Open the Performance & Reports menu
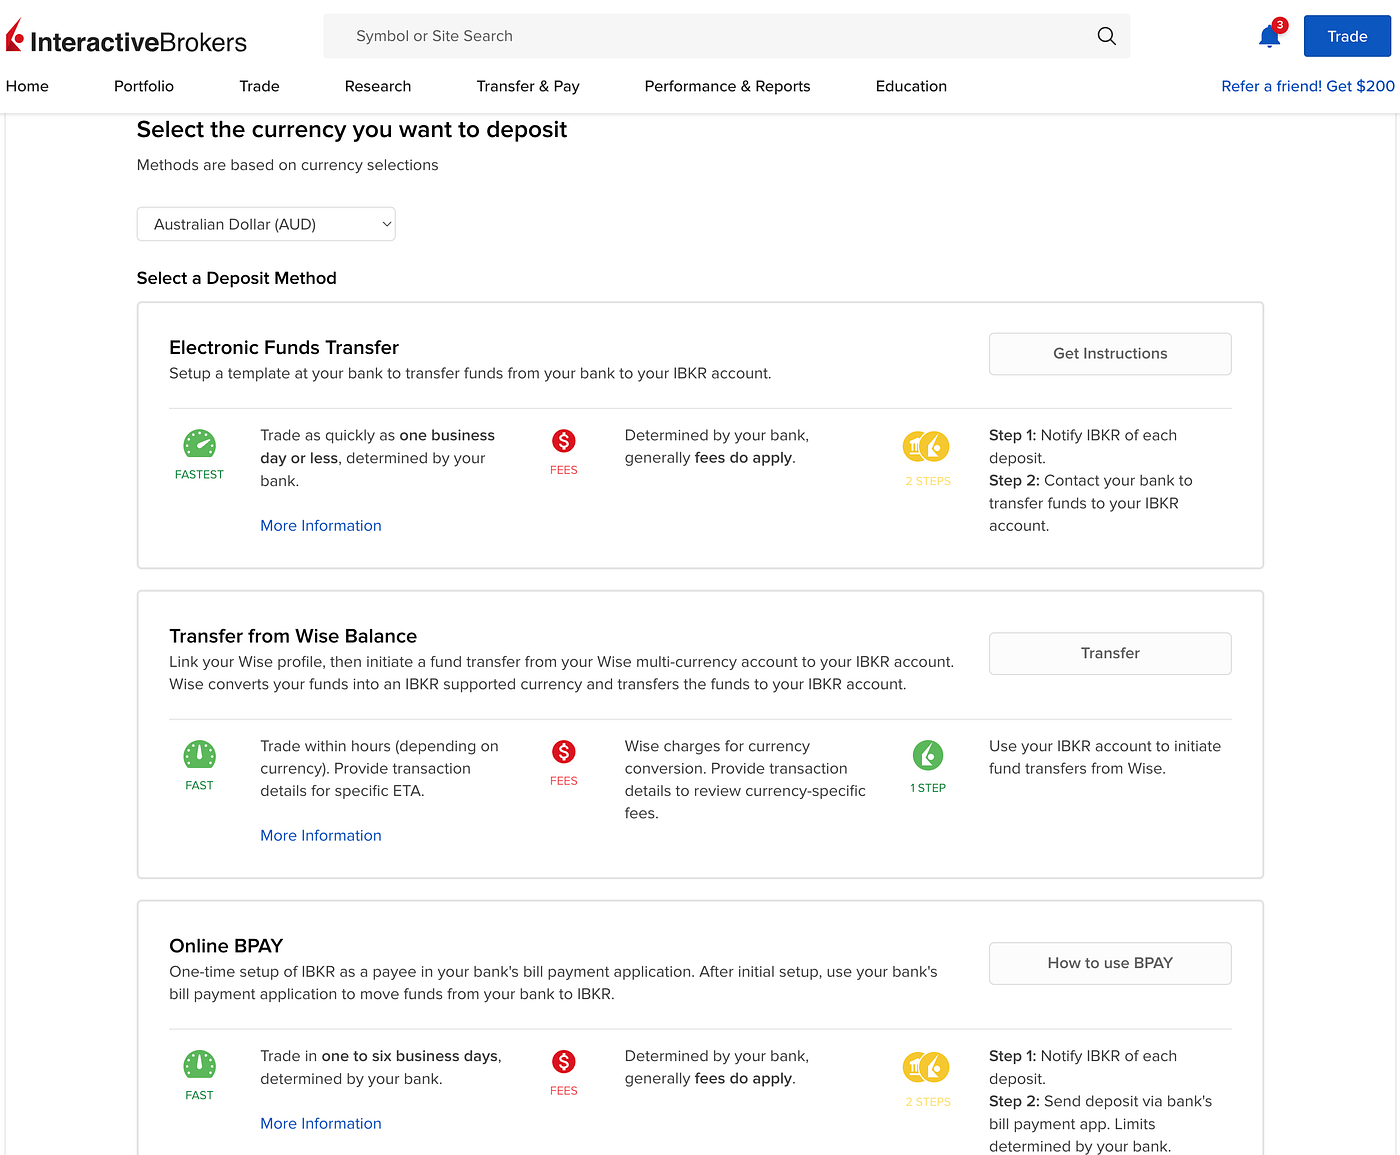The image size is (1400, 1155). click(727, 86)
